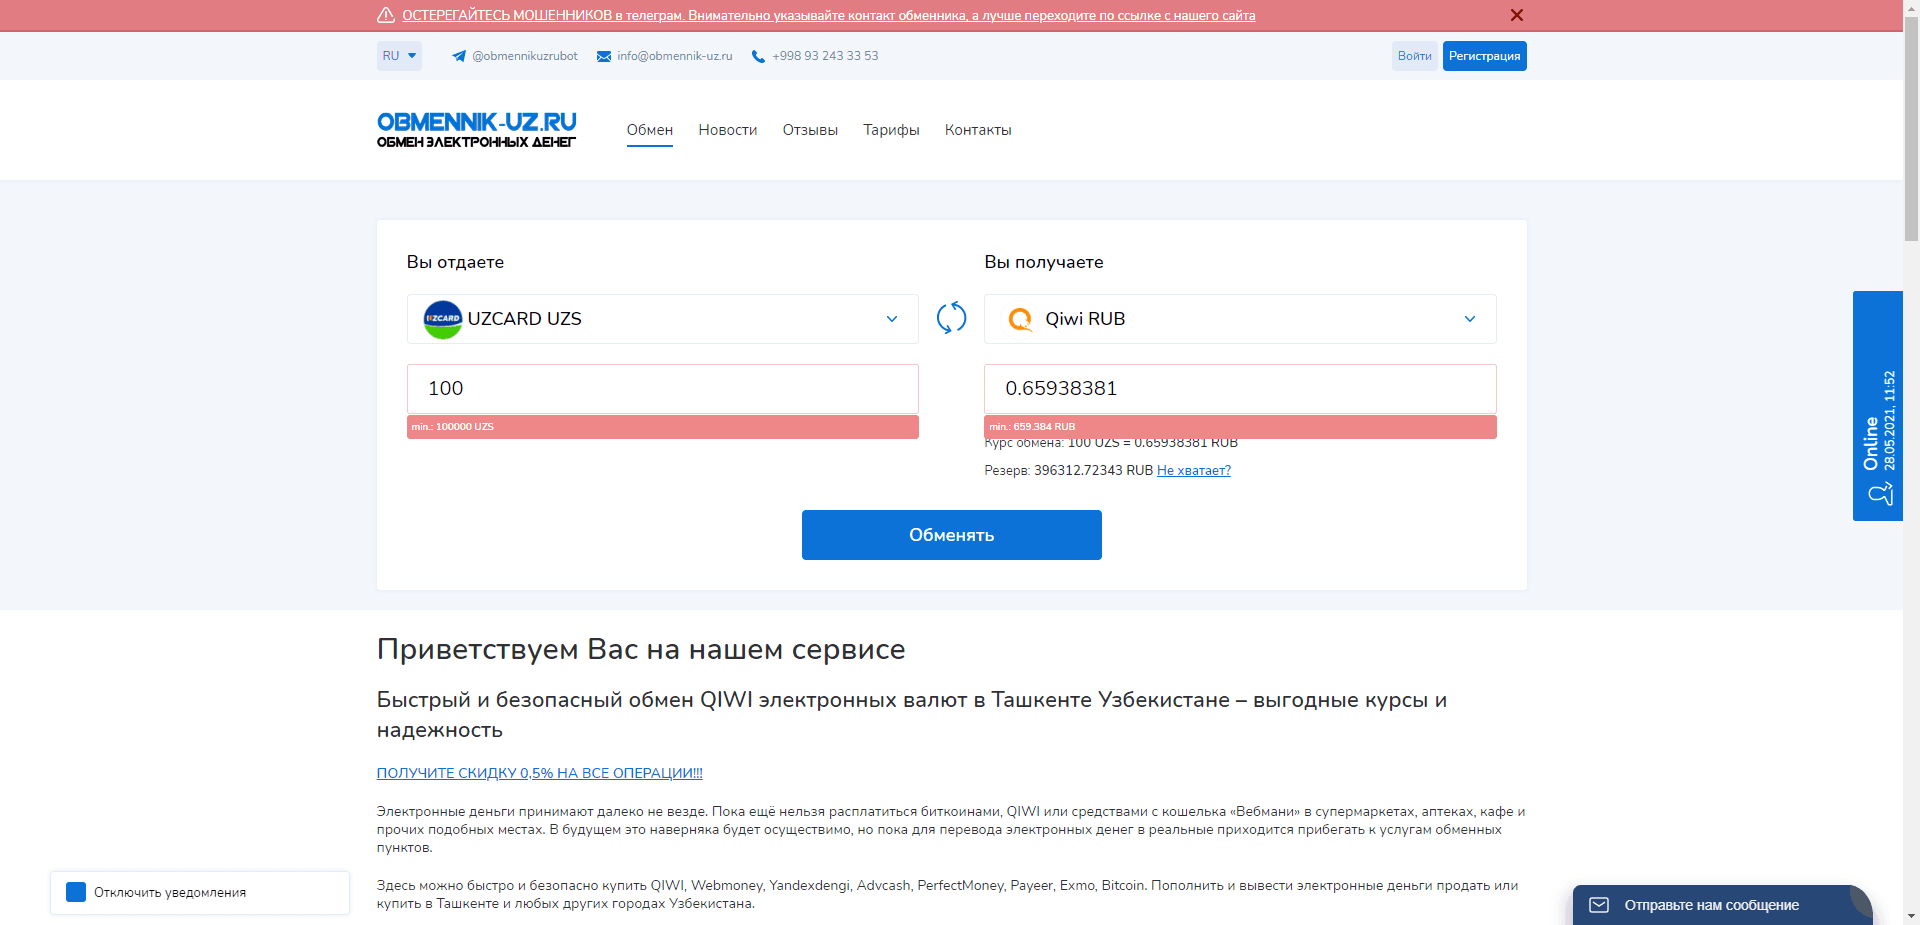Click the warning triangle icon in top banner
The width and height of the screenshot is (1920, 925).
click(386, 15)
